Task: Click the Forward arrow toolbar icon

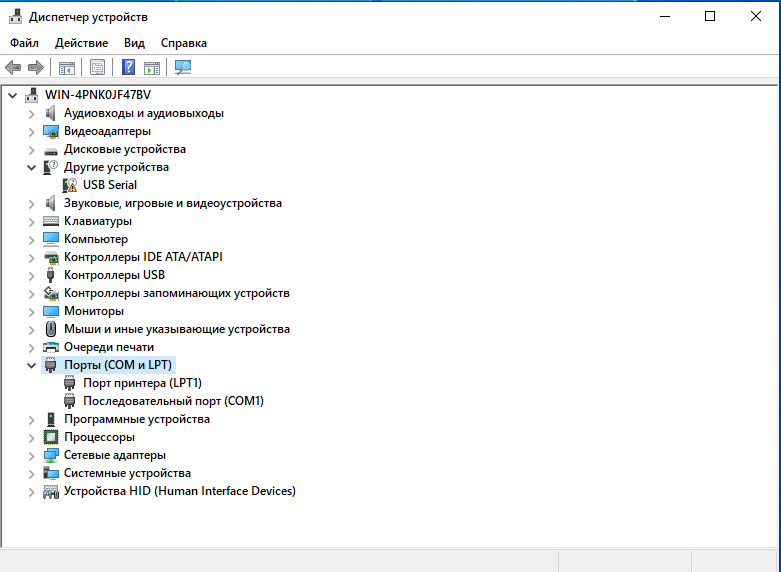Action: click(36, 67)
